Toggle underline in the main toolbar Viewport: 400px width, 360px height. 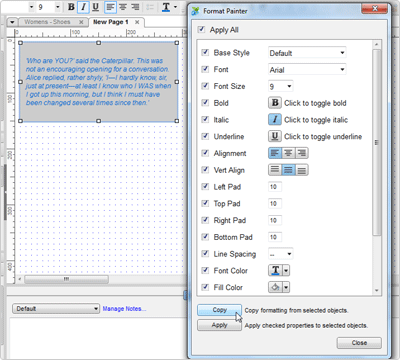click(96, 7)
